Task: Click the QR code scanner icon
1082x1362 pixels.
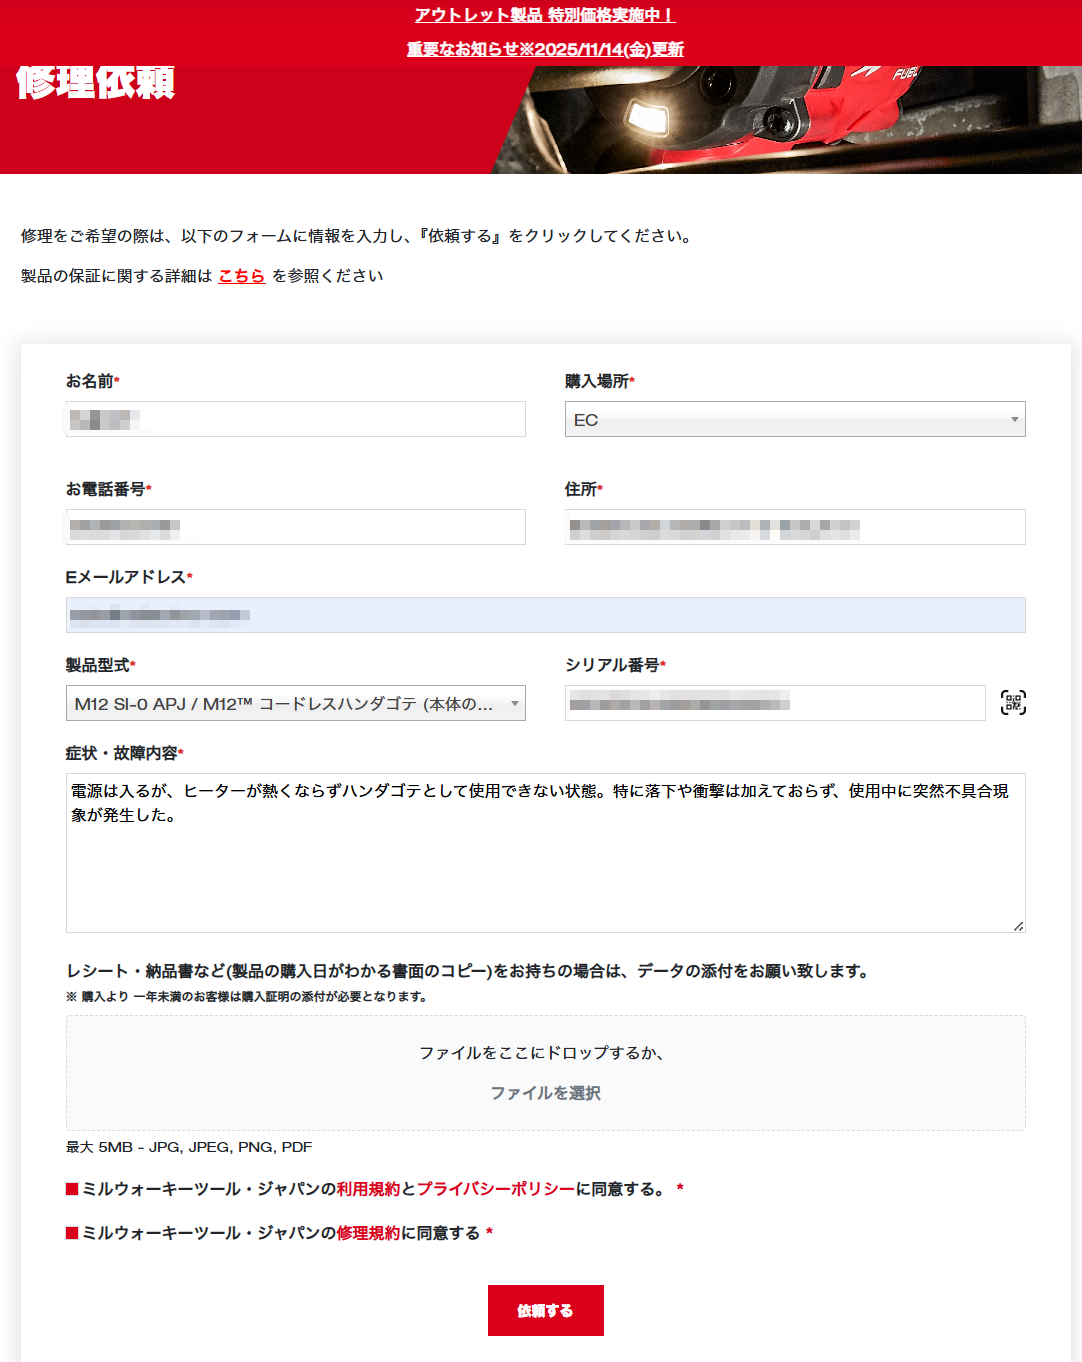Action: pos(1013,703)
